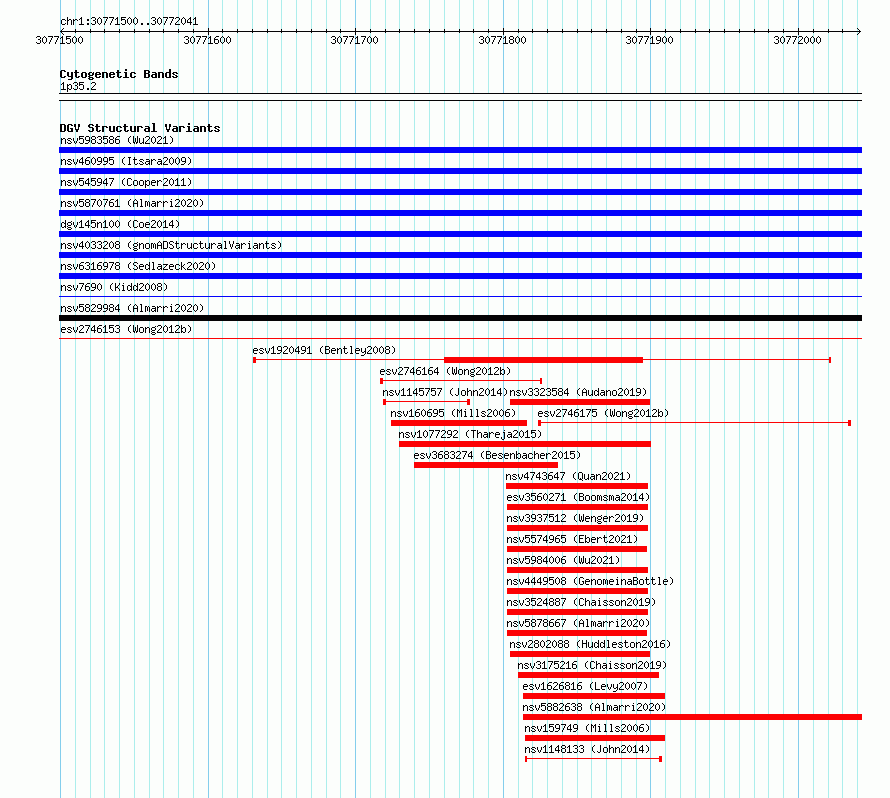The image size is (890, 798).
Task: Select nsv3323584 (Audano2019) label
Action: click(578, 392)
